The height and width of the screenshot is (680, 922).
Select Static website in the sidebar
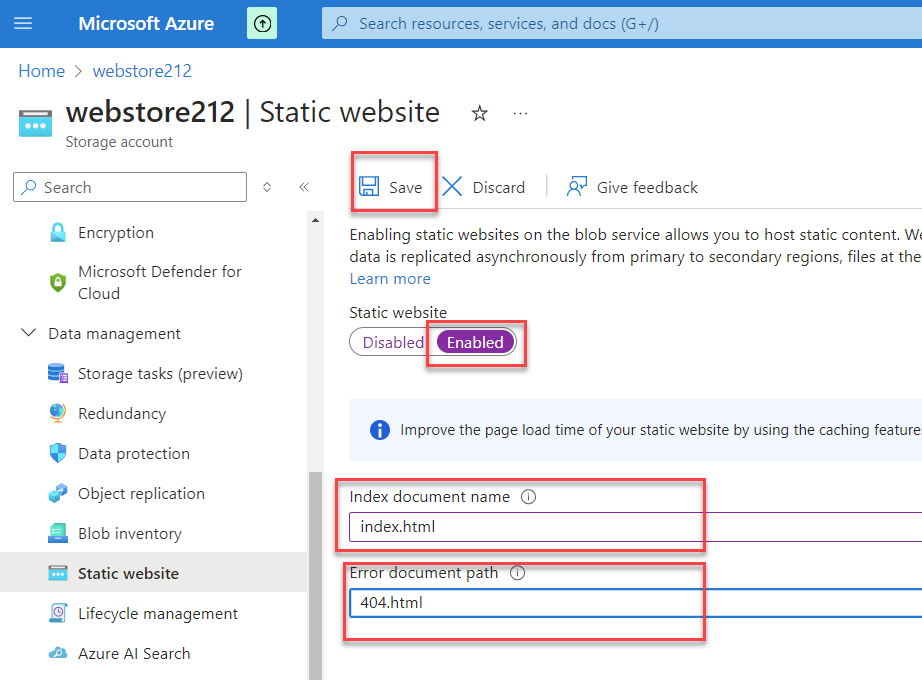click(x=125, y=573)
